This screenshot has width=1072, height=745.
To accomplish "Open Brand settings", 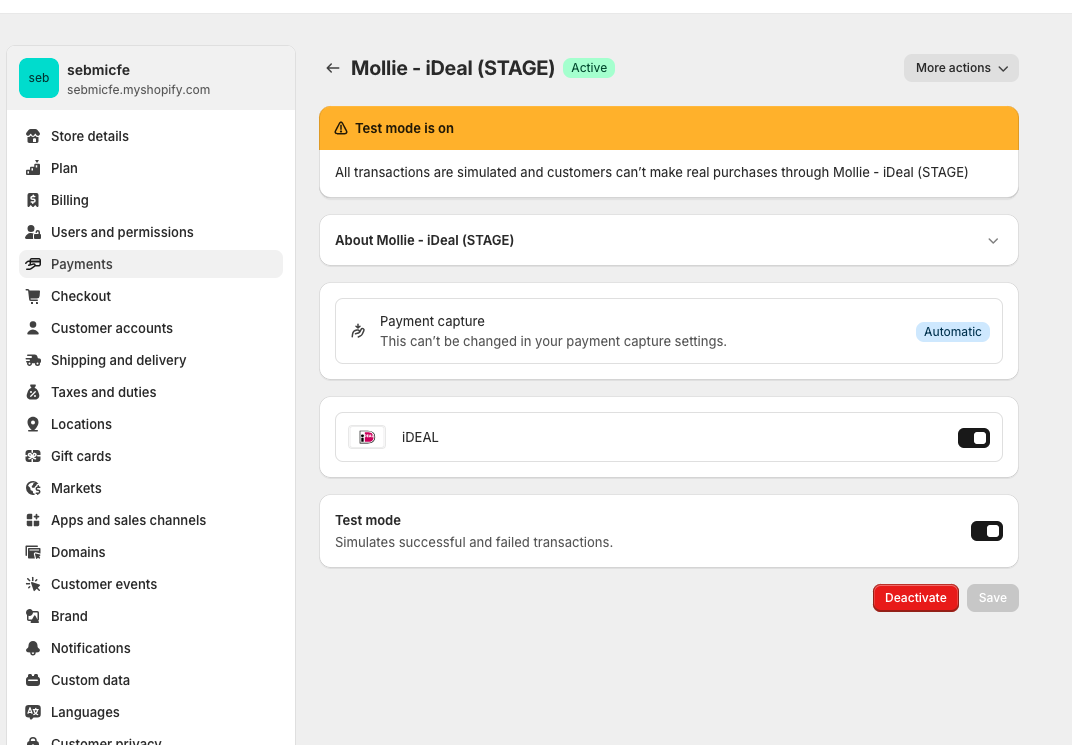I will coord(150,617).
